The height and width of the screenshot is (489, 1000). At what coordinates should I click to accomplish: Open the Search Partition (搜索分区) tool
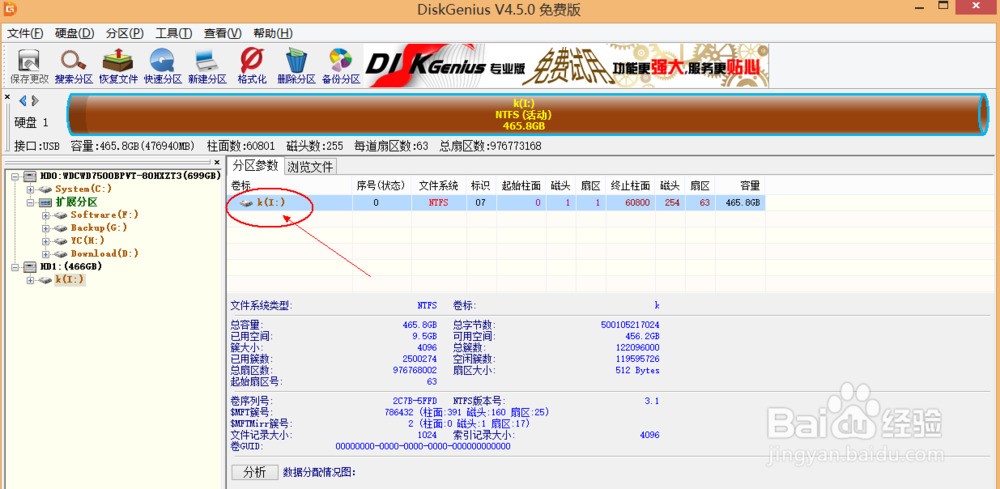pyautogui.click(x=74, y=67)
